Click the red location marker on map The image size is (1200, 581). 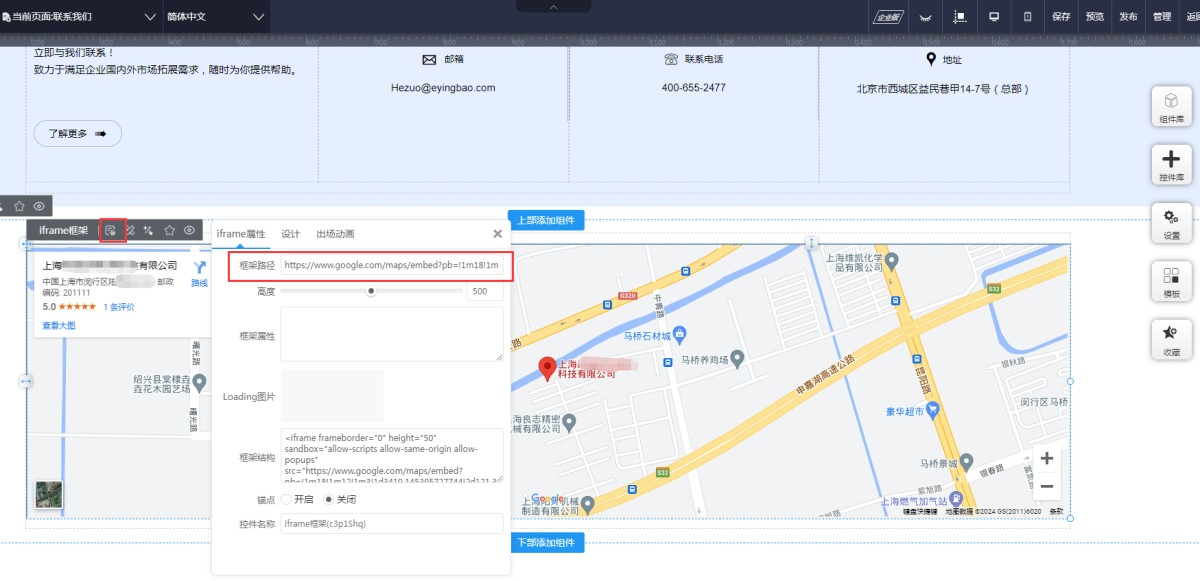click(547, 369)
